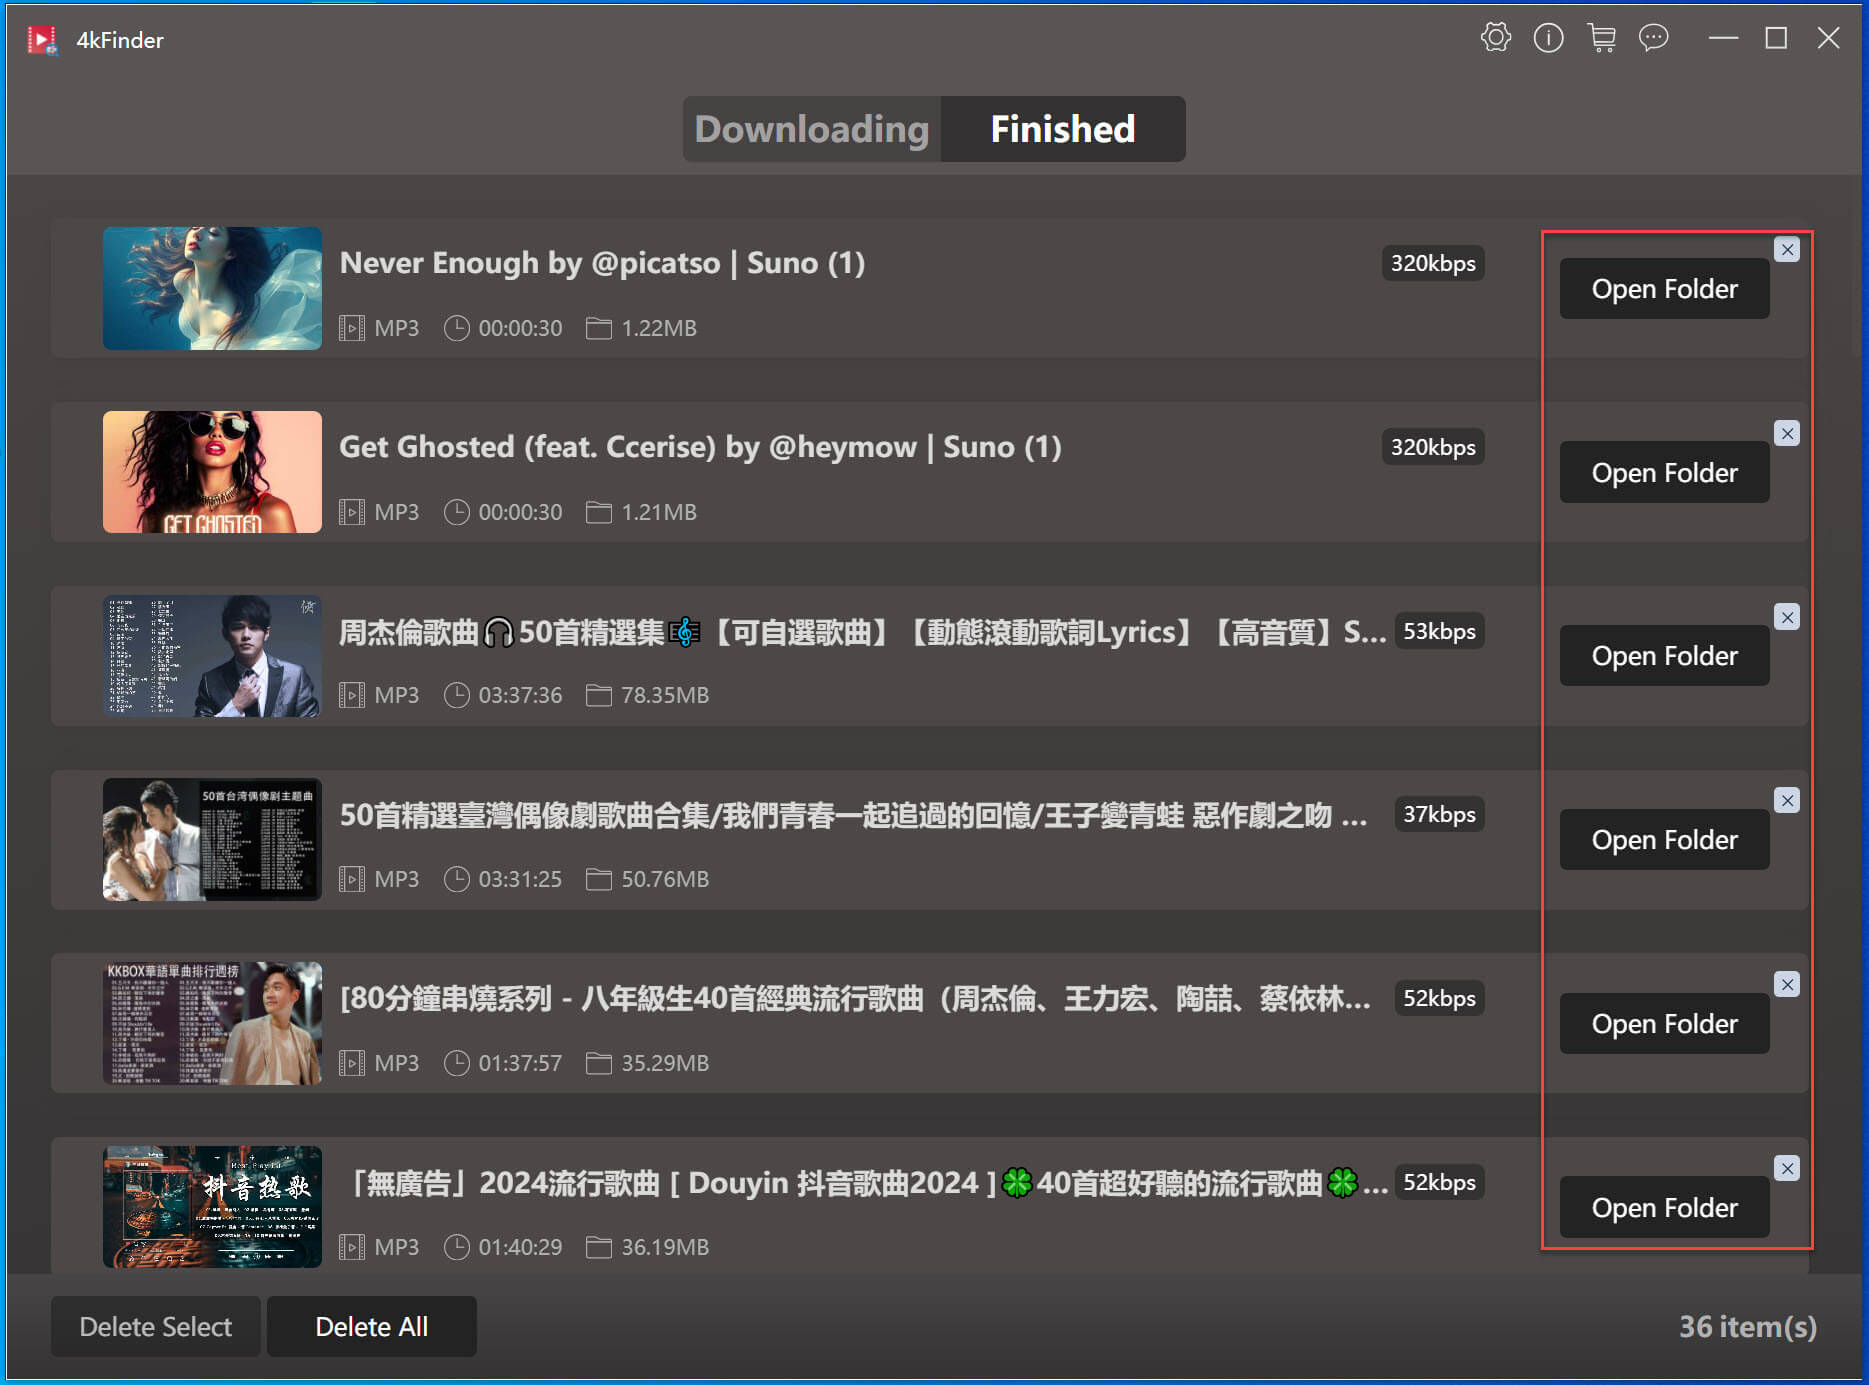Remove the Get Ghosted item with X

pyautogui.click(x=1786, y=434)
